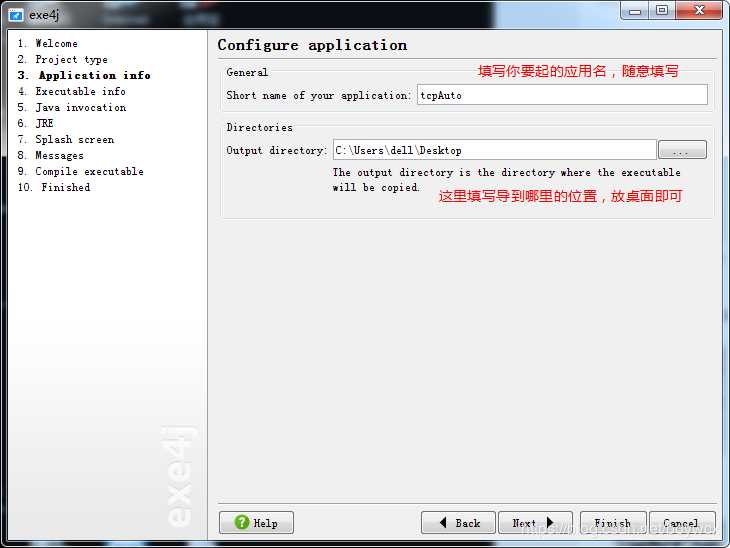Focus the short application name field

[562, 95]
